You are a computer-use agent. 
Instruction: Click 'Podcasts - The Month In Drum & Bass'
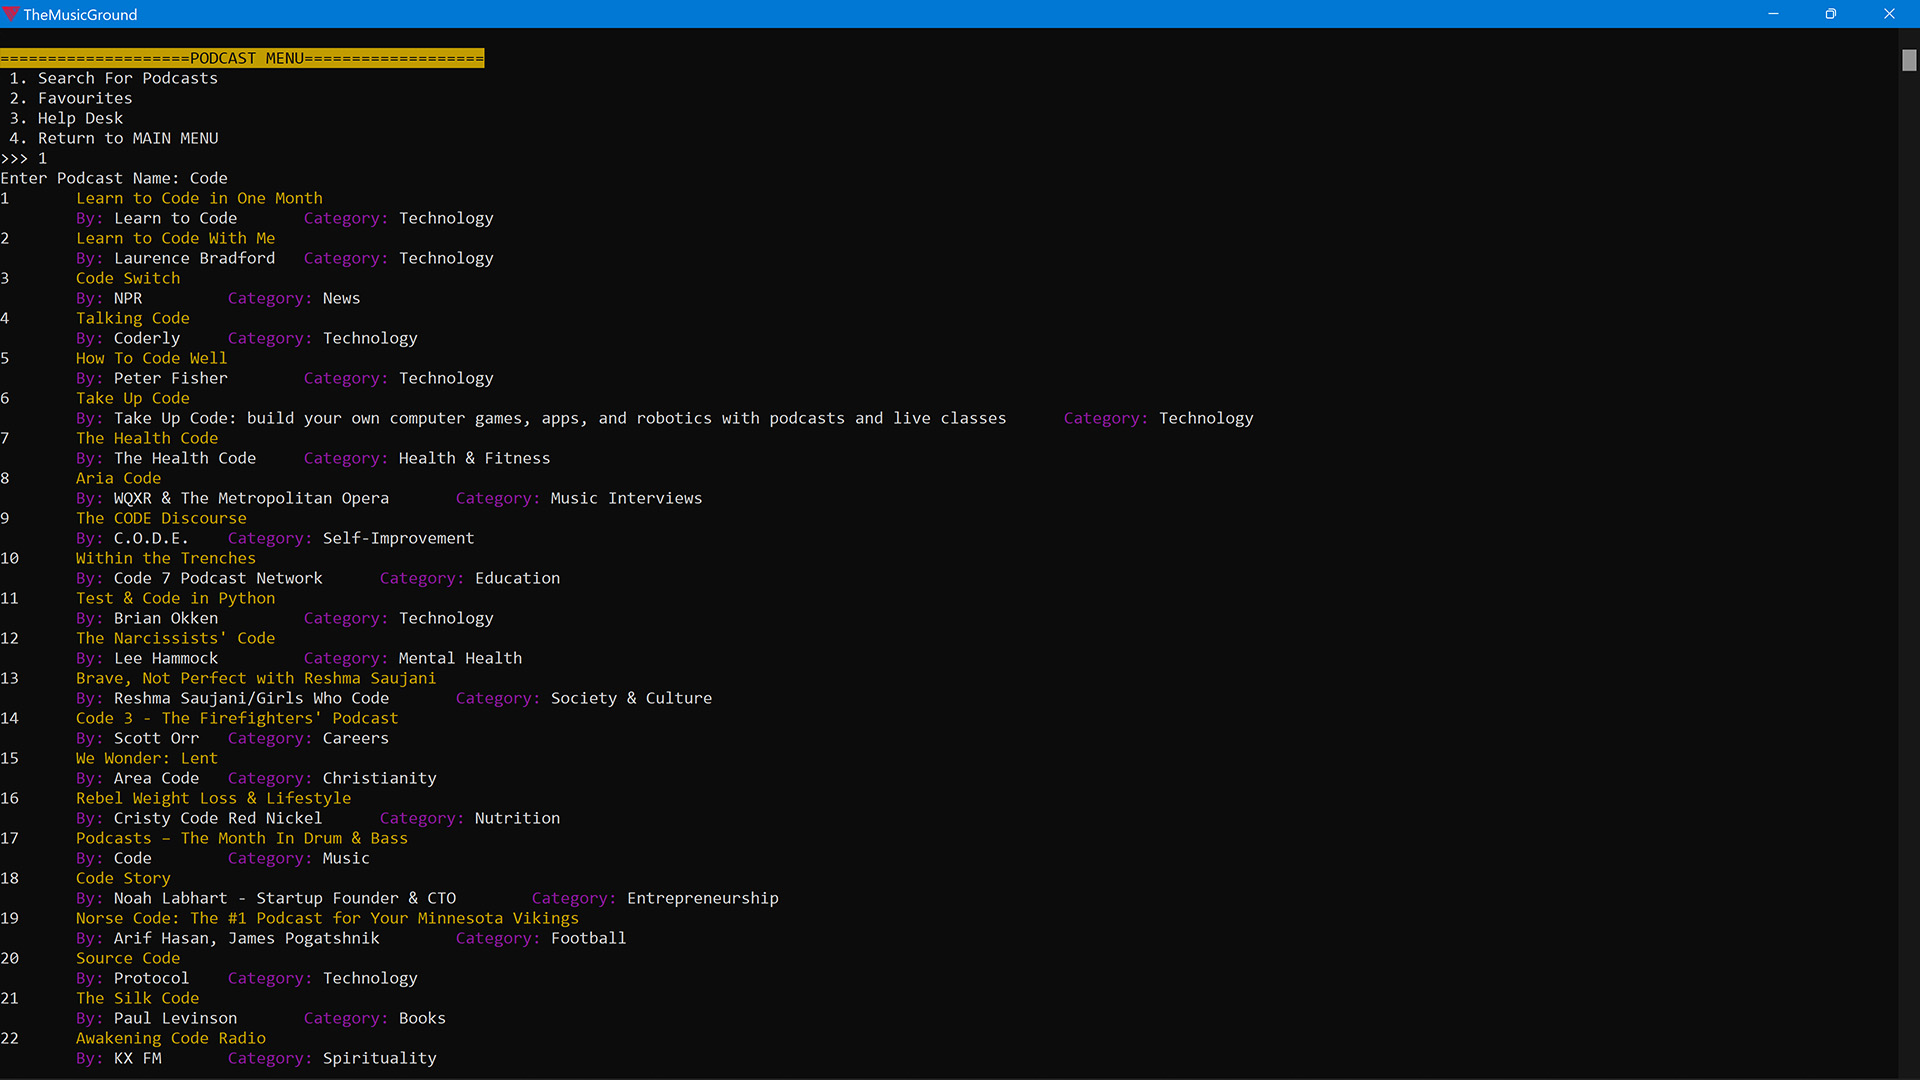tap(242, 838)
